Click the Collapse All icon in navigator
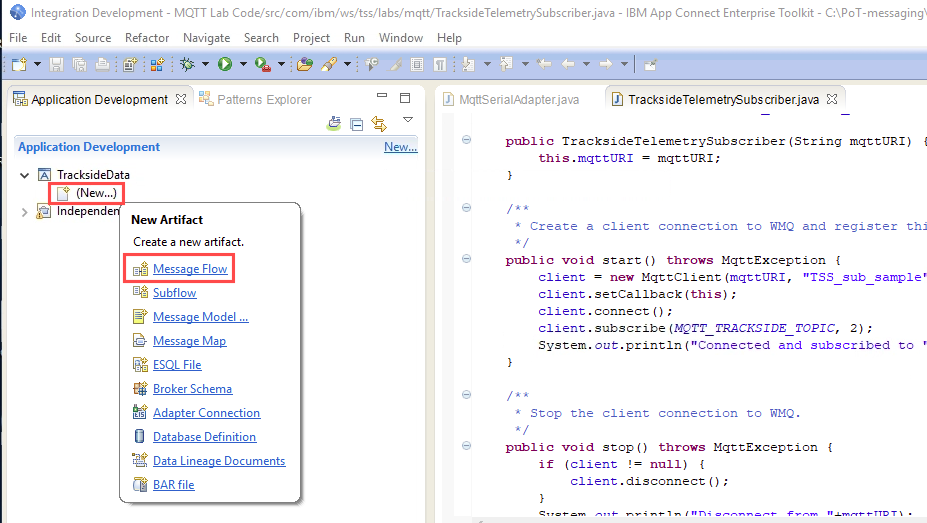927x523 pixels. tap(356, 124)
